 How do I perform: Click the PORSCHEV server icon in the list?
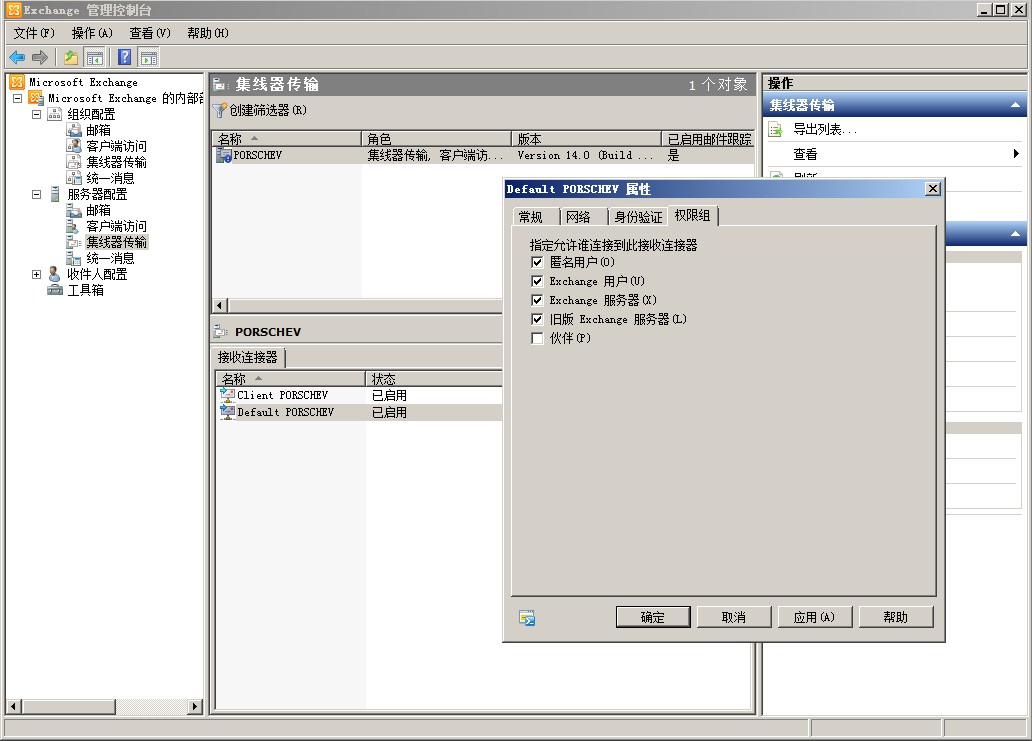(x=224, y=155)
